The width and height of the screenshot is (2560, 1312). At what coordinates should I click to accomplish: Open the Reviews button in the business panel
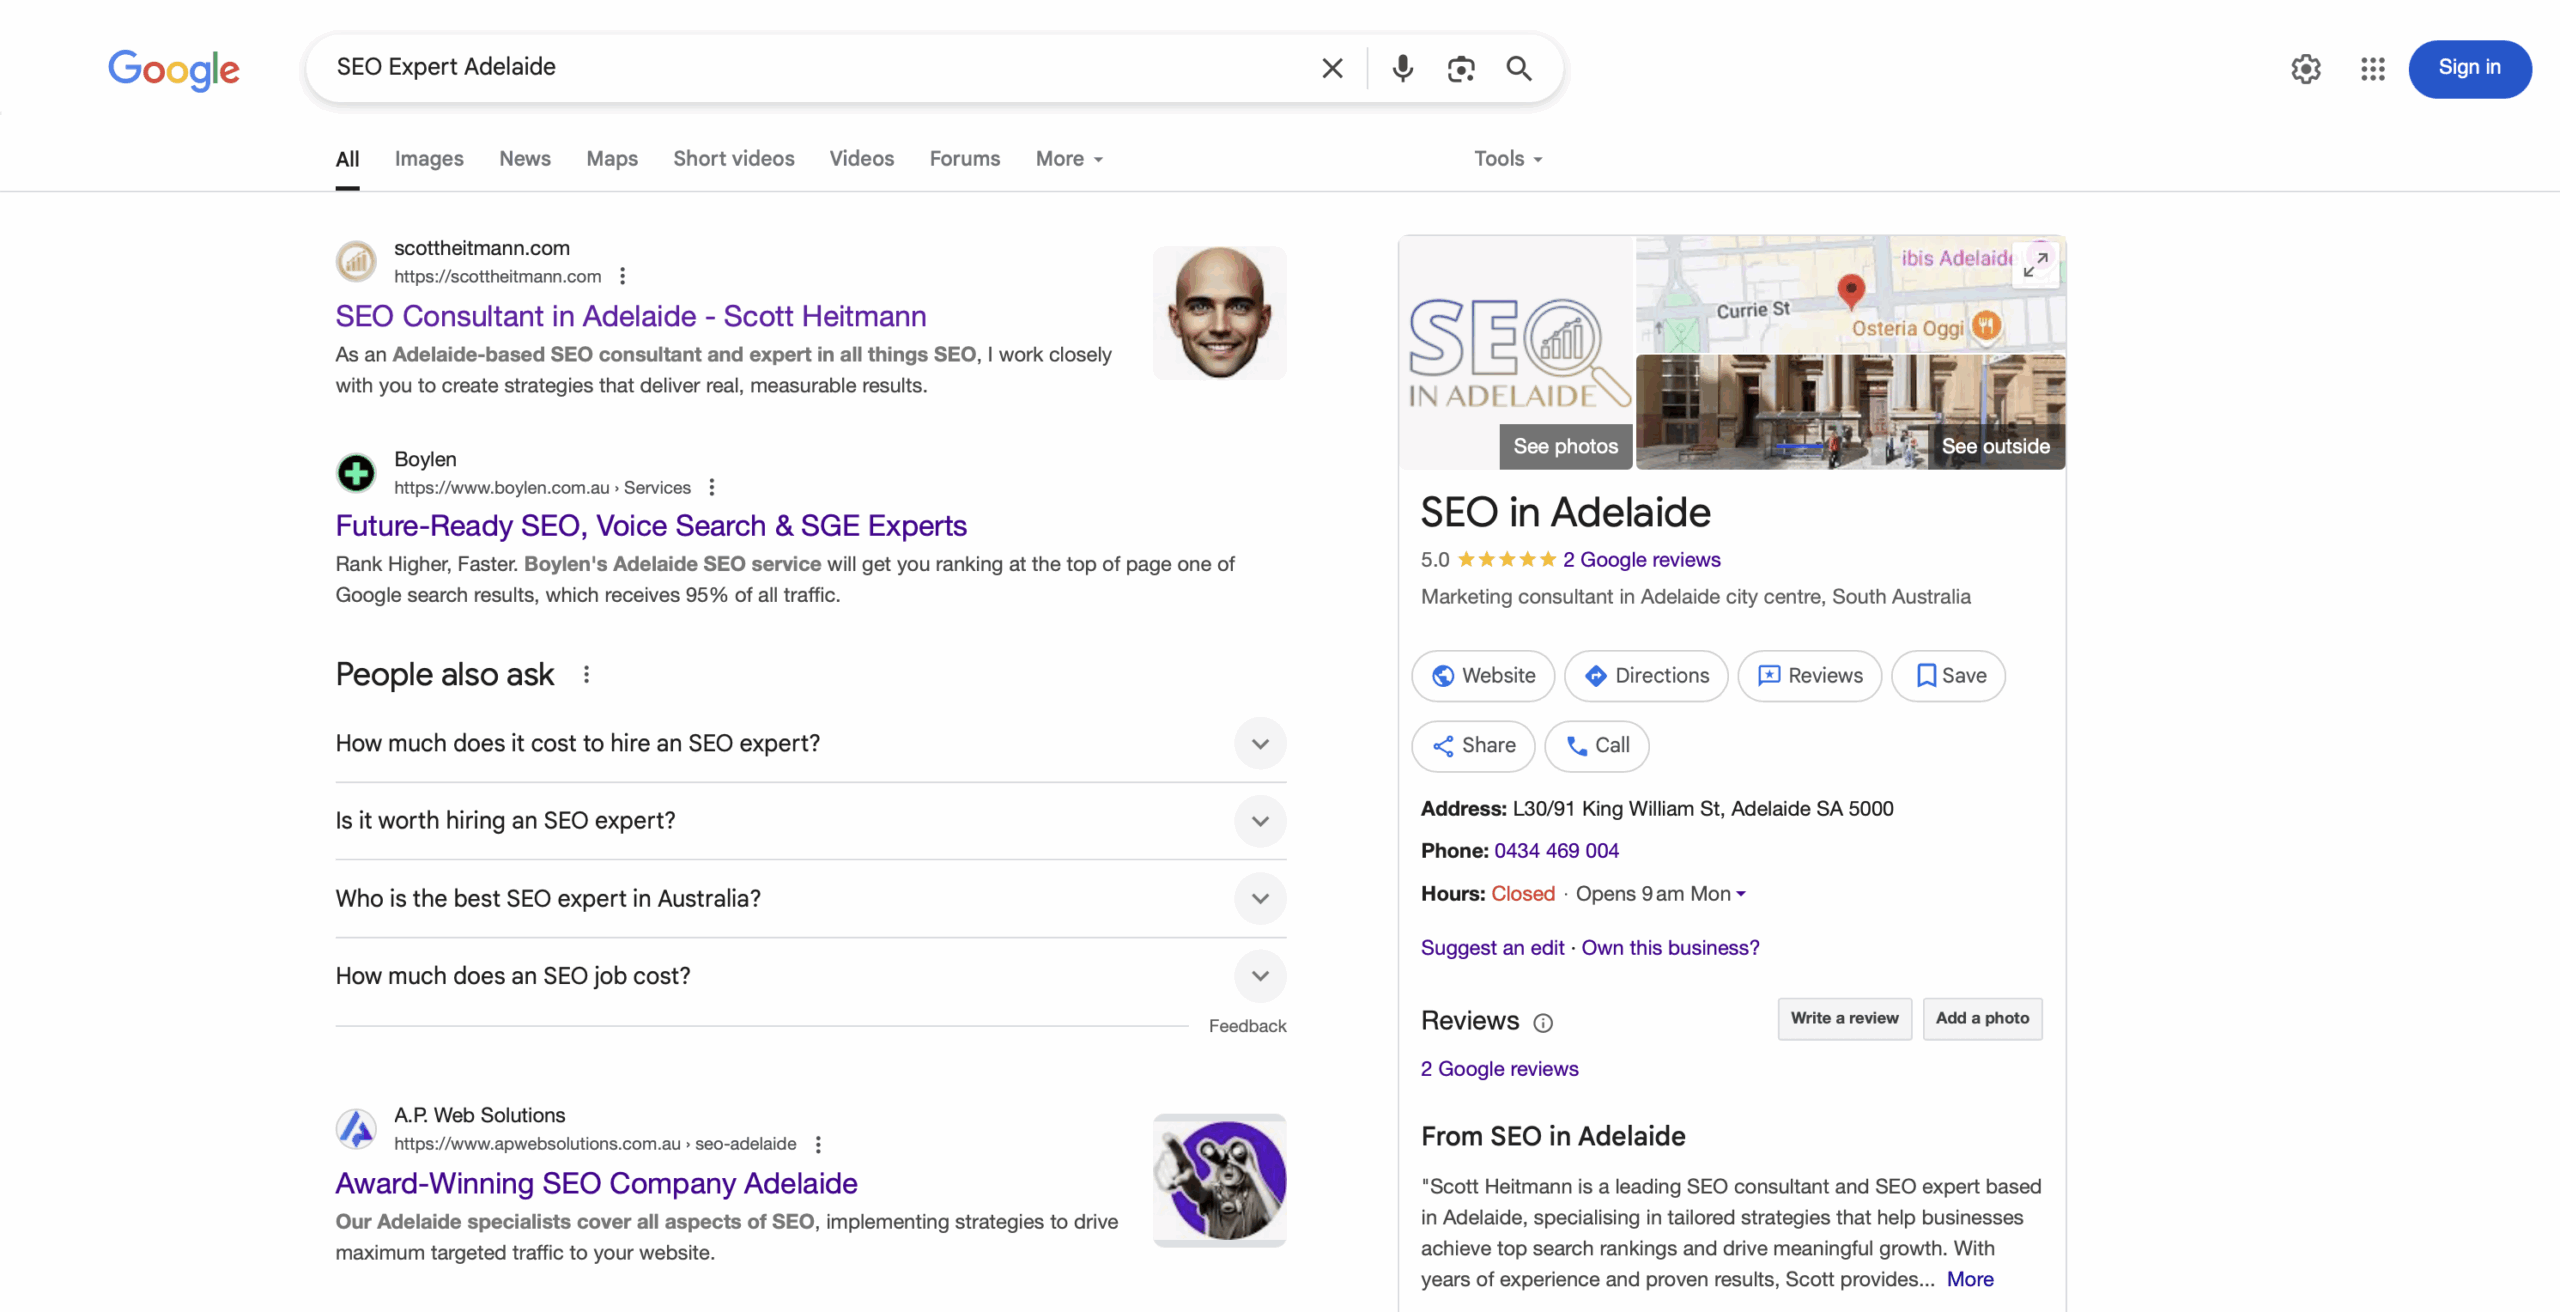(x=1810, y=676)
